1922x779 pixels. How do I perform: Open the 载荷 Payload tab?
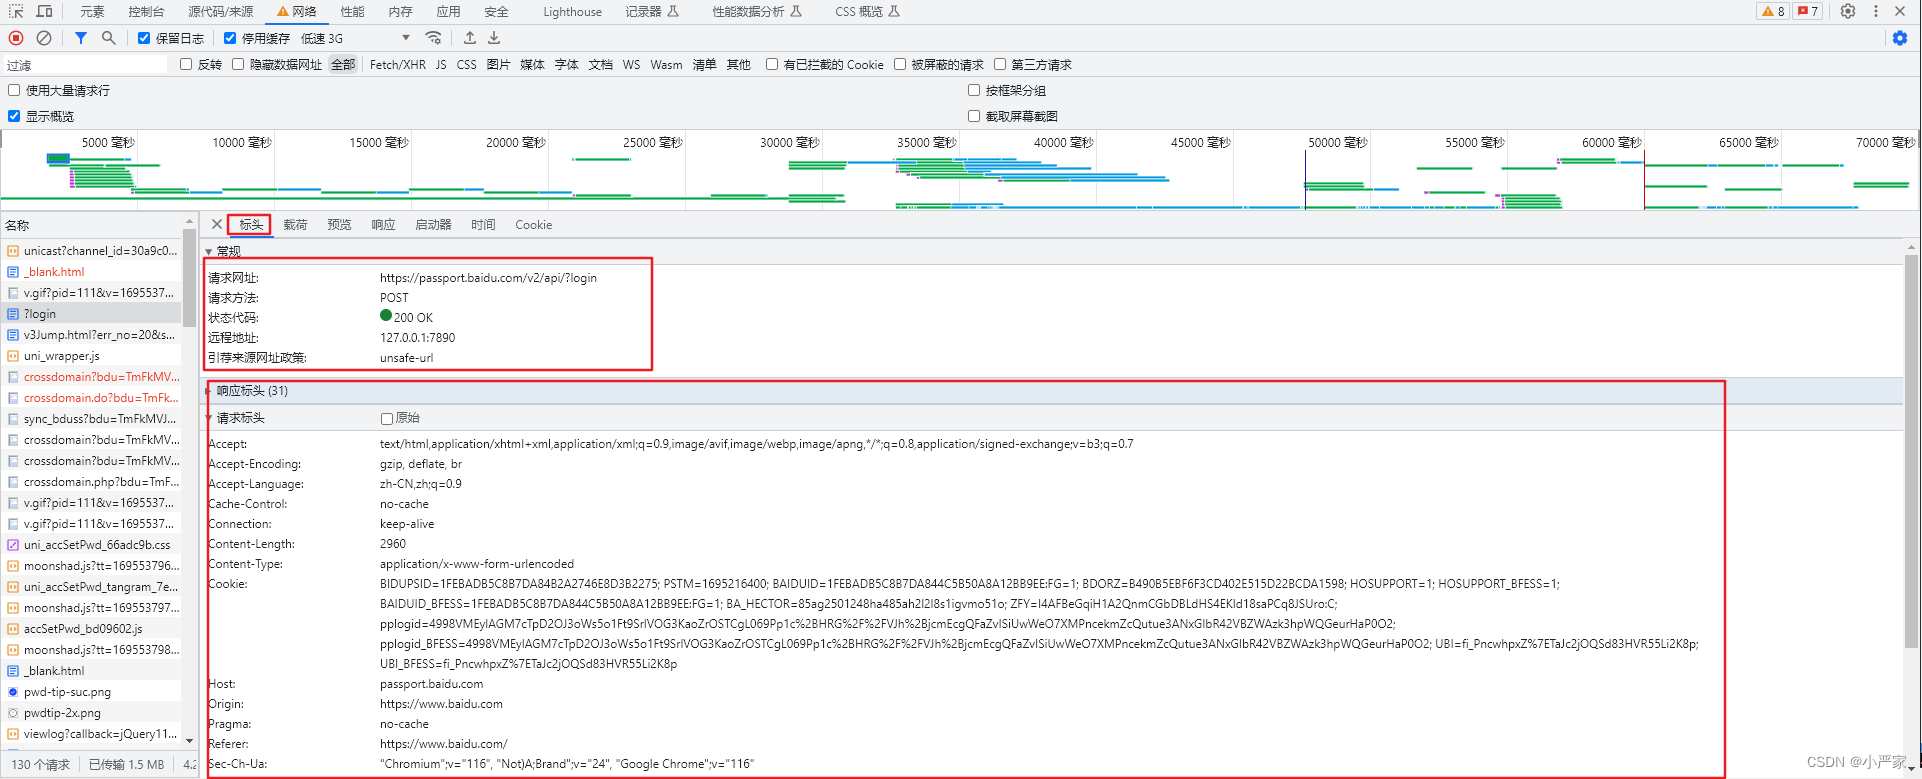[295, 224]
